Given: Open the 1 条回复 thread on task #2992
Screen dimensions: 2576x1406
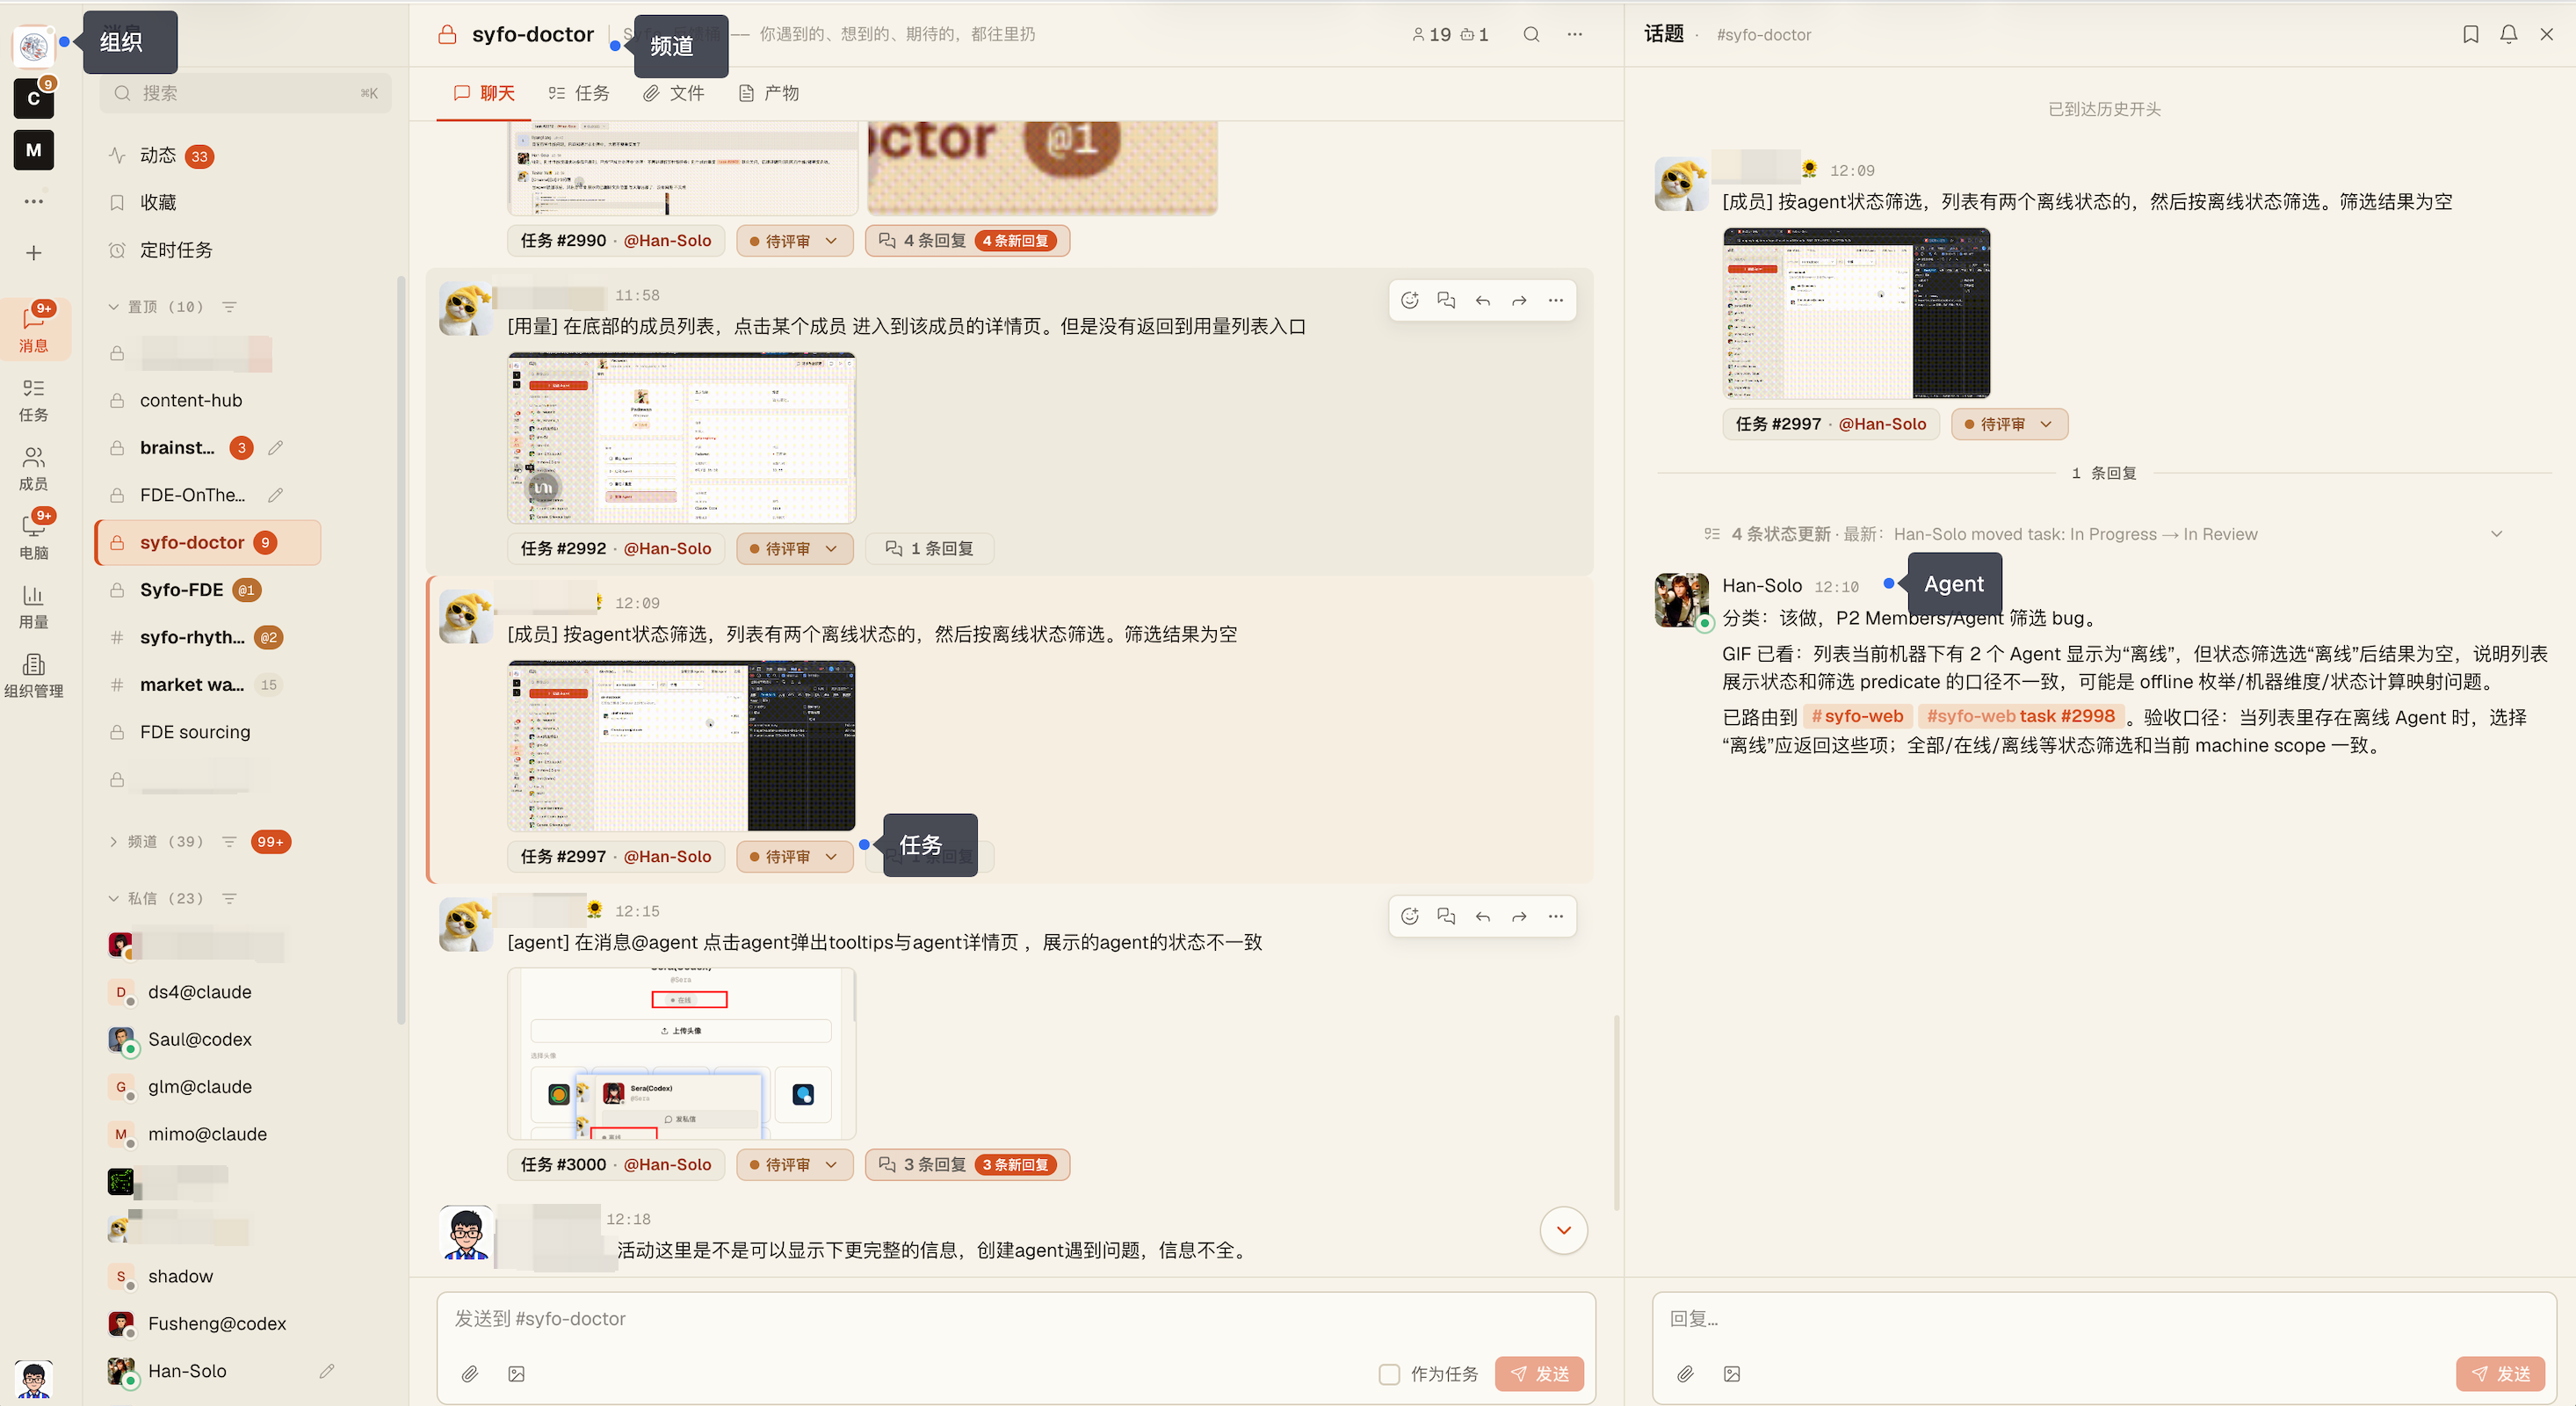Looking at the screenshot, I should tap(929, 549).
